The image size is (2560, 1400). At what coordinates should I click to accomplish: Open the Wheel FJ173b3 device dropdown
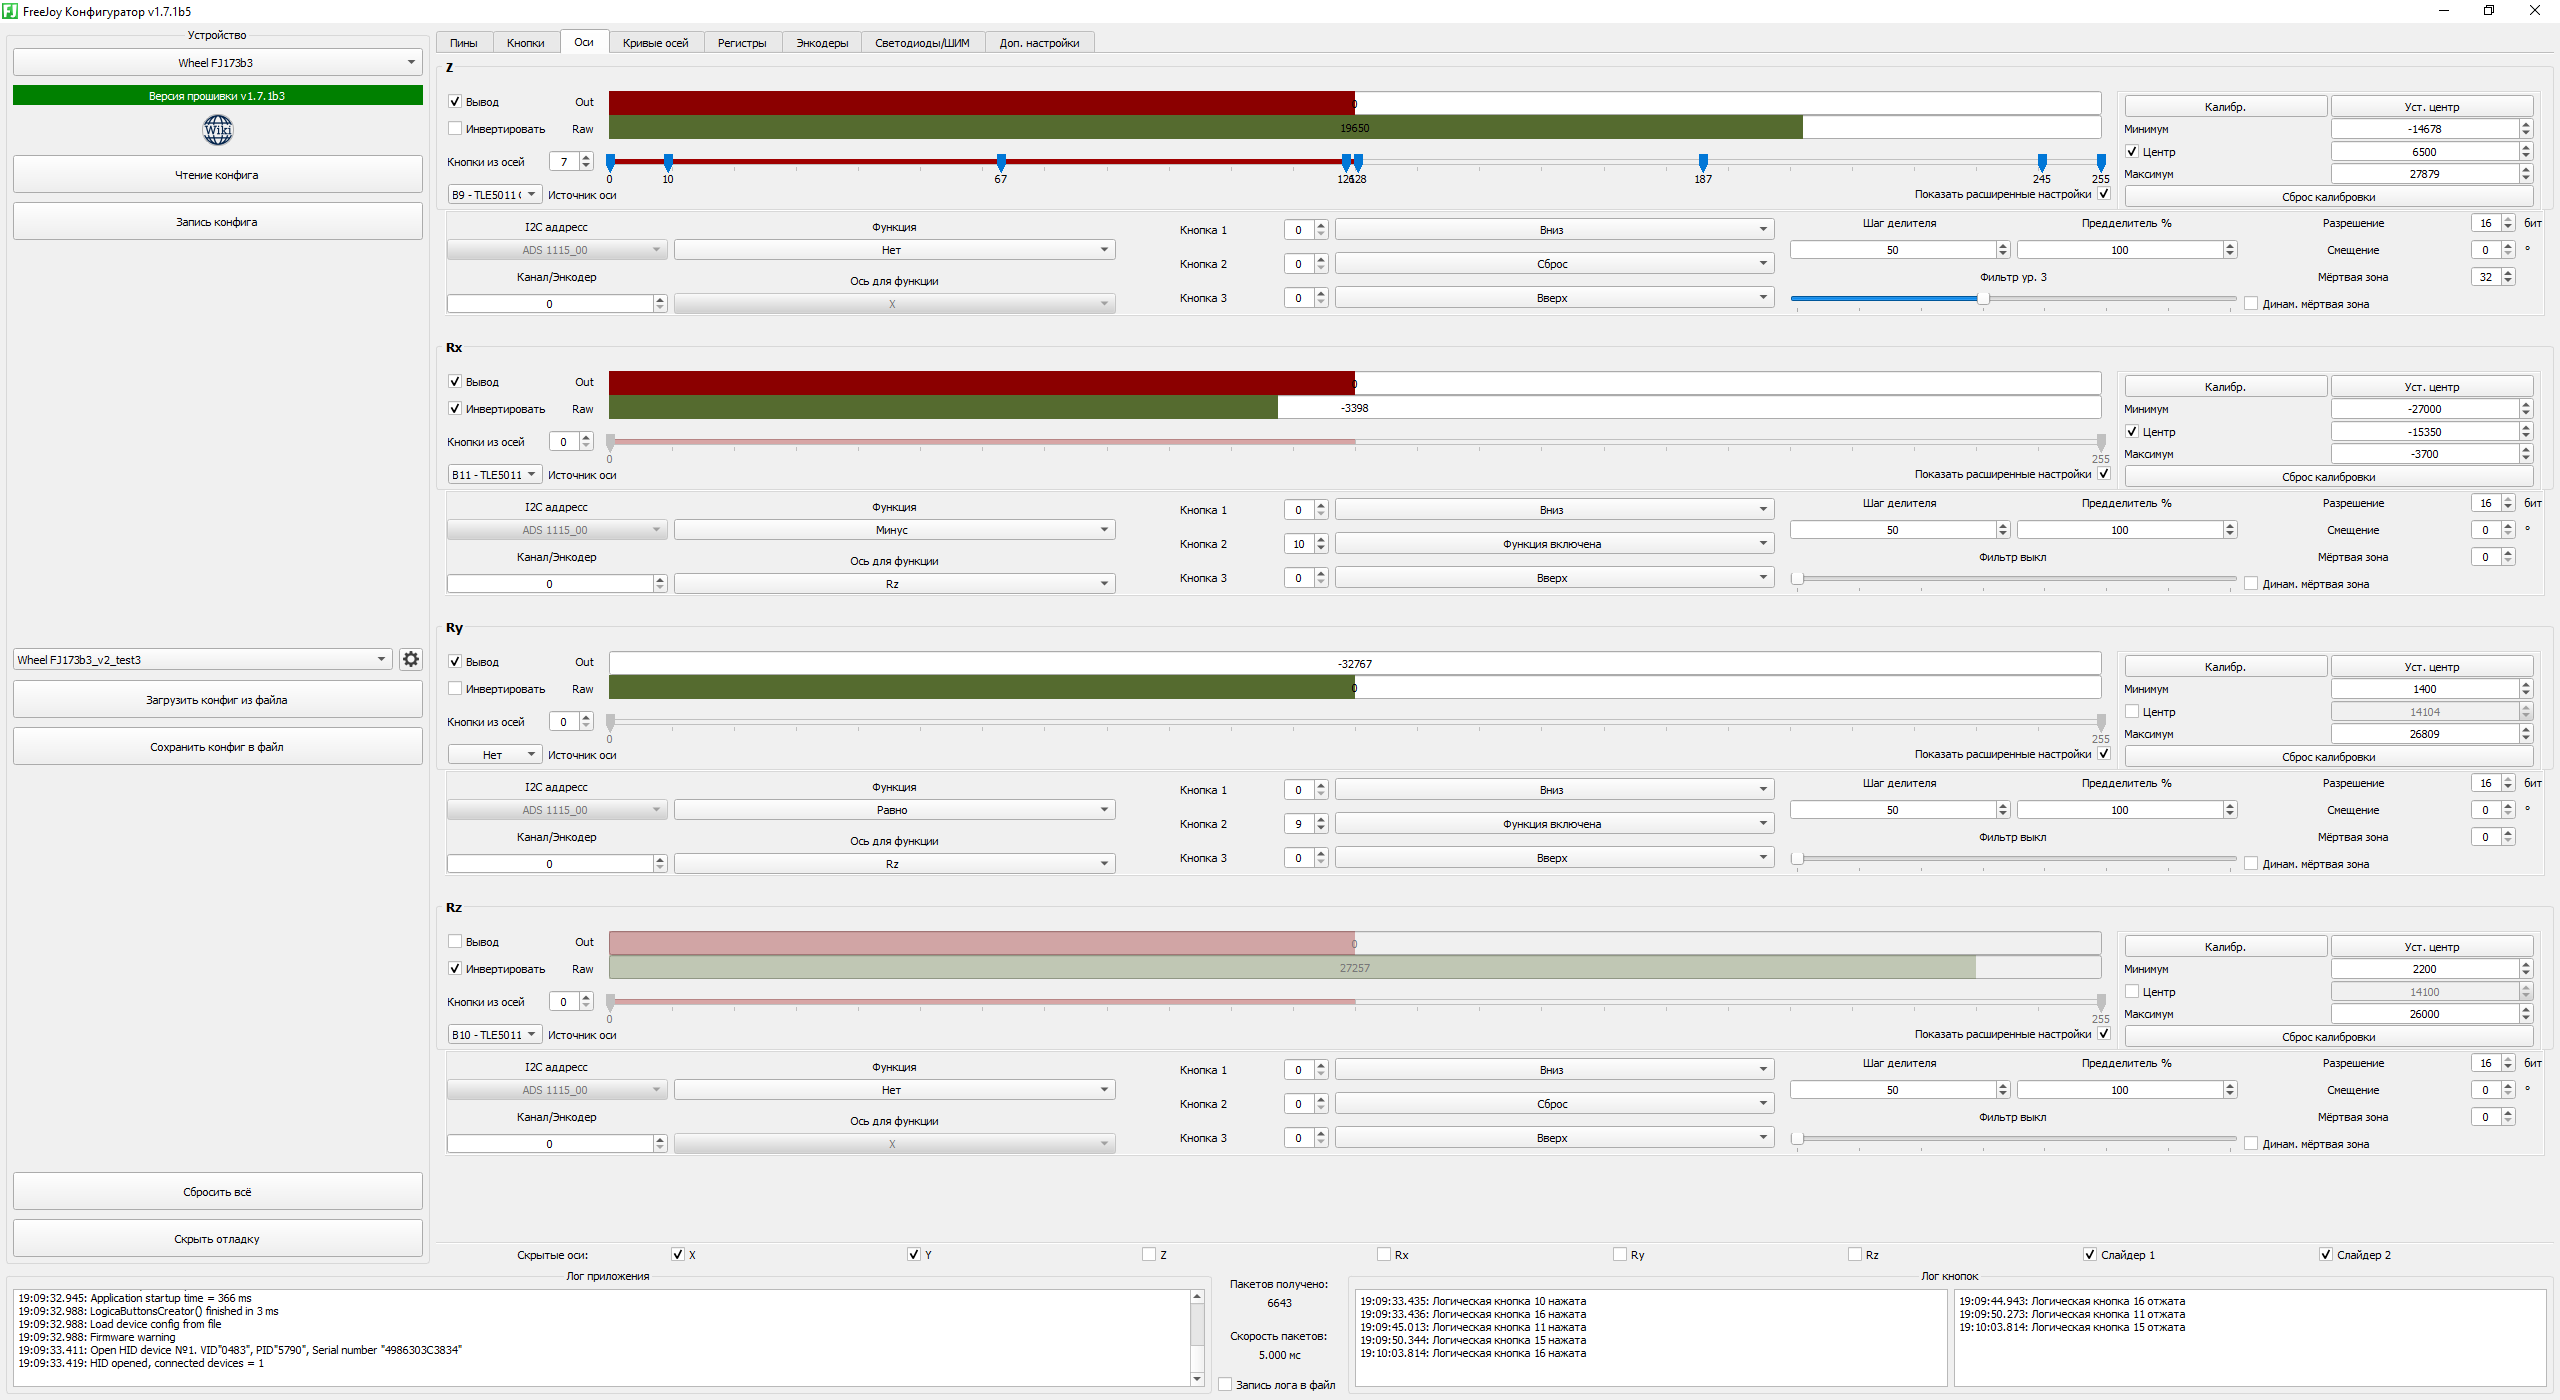pyautogui.click(x=217, y=63)
